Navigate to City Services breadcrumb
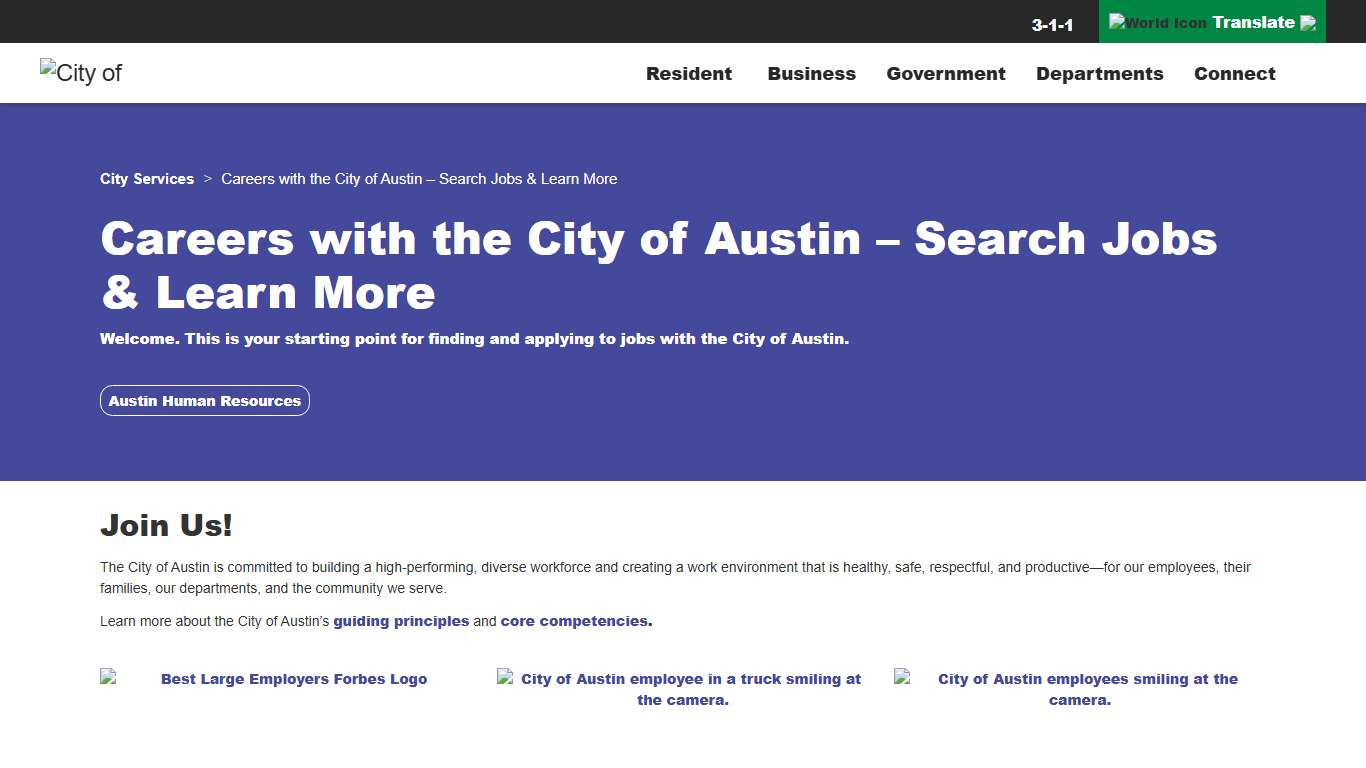The width and height of the screenshot is (1366, 768). tap(146, 179)
